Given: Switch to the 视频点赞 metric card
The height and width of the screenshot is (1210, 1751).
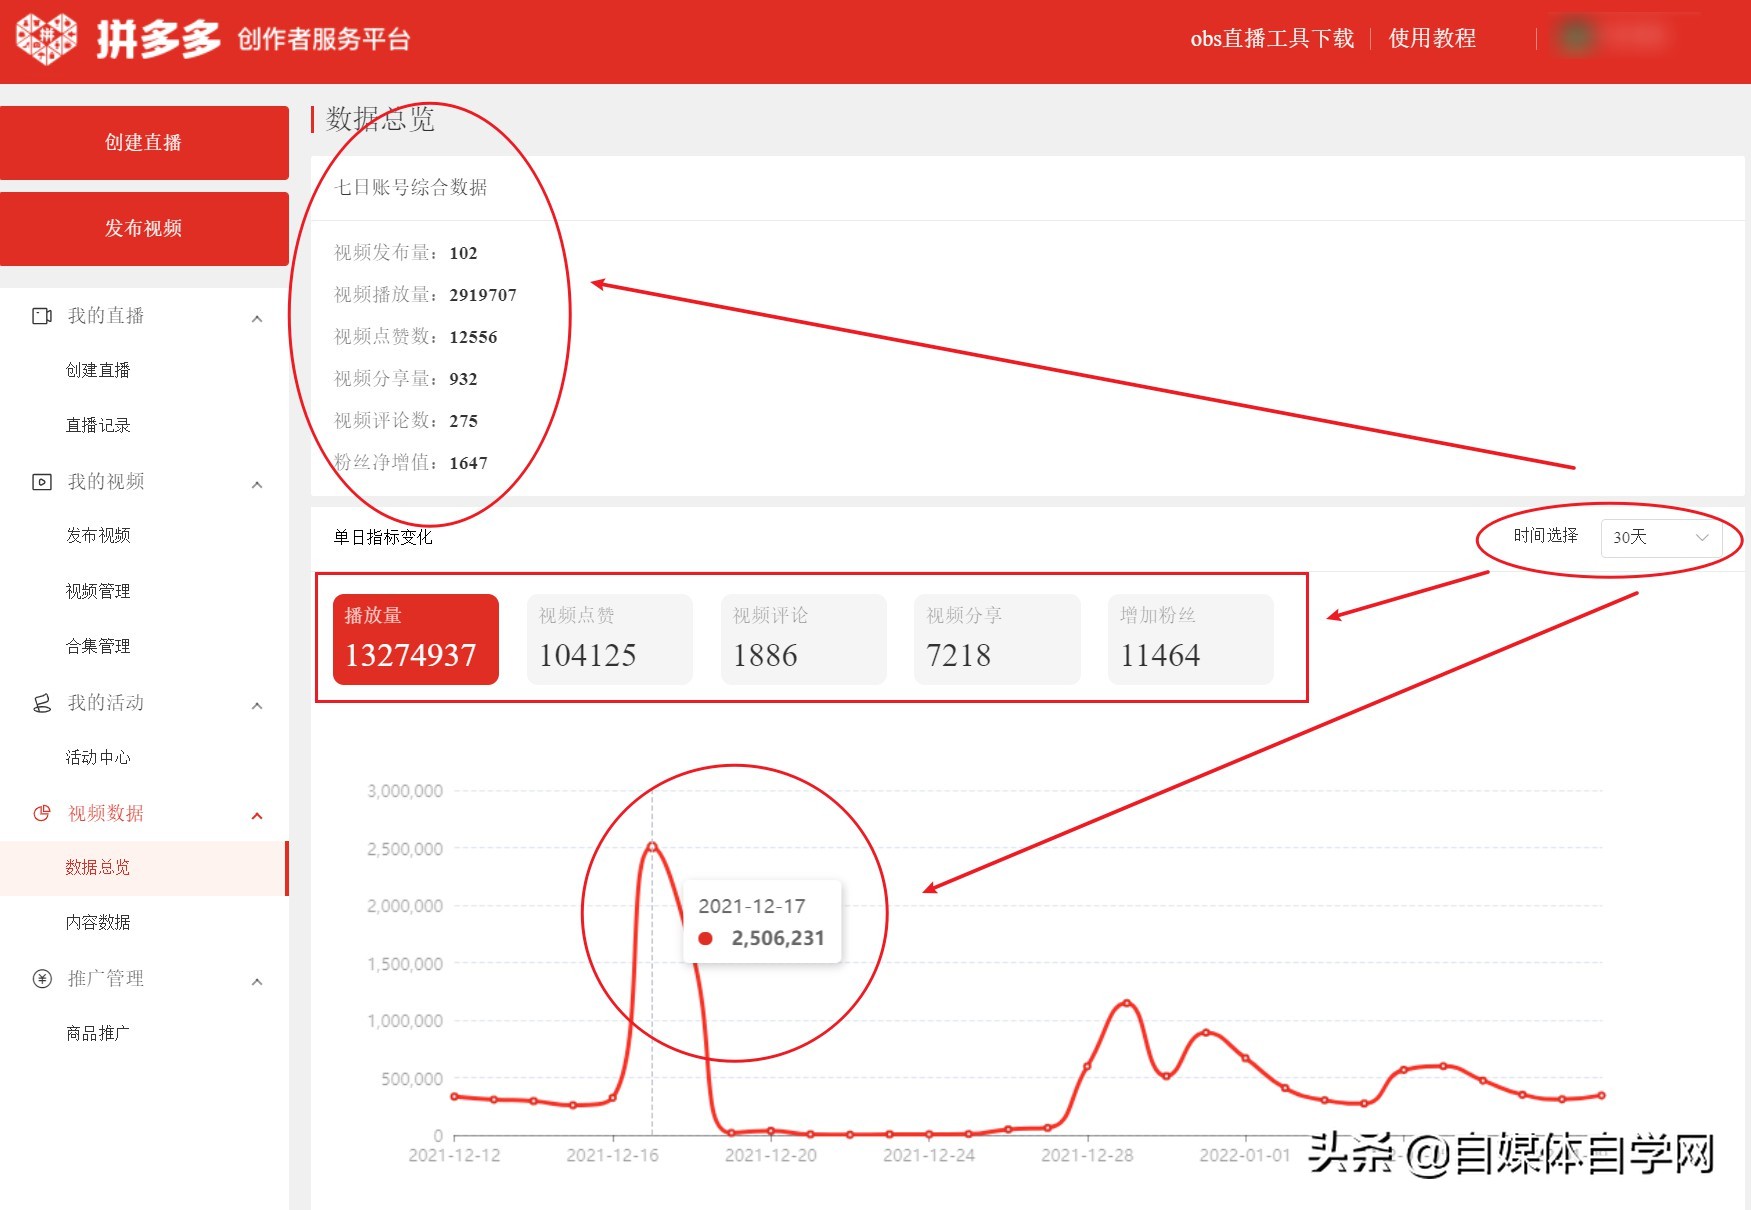Looking at the screenshot, I should (x=610, y=638).
